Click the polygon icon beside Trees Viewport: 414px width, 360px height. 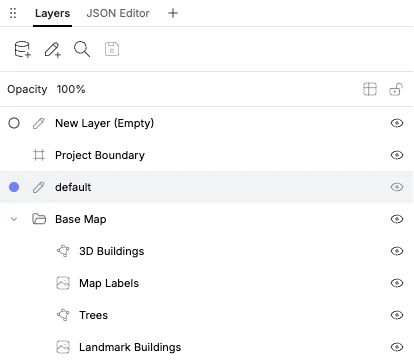(x=63, y=315)
